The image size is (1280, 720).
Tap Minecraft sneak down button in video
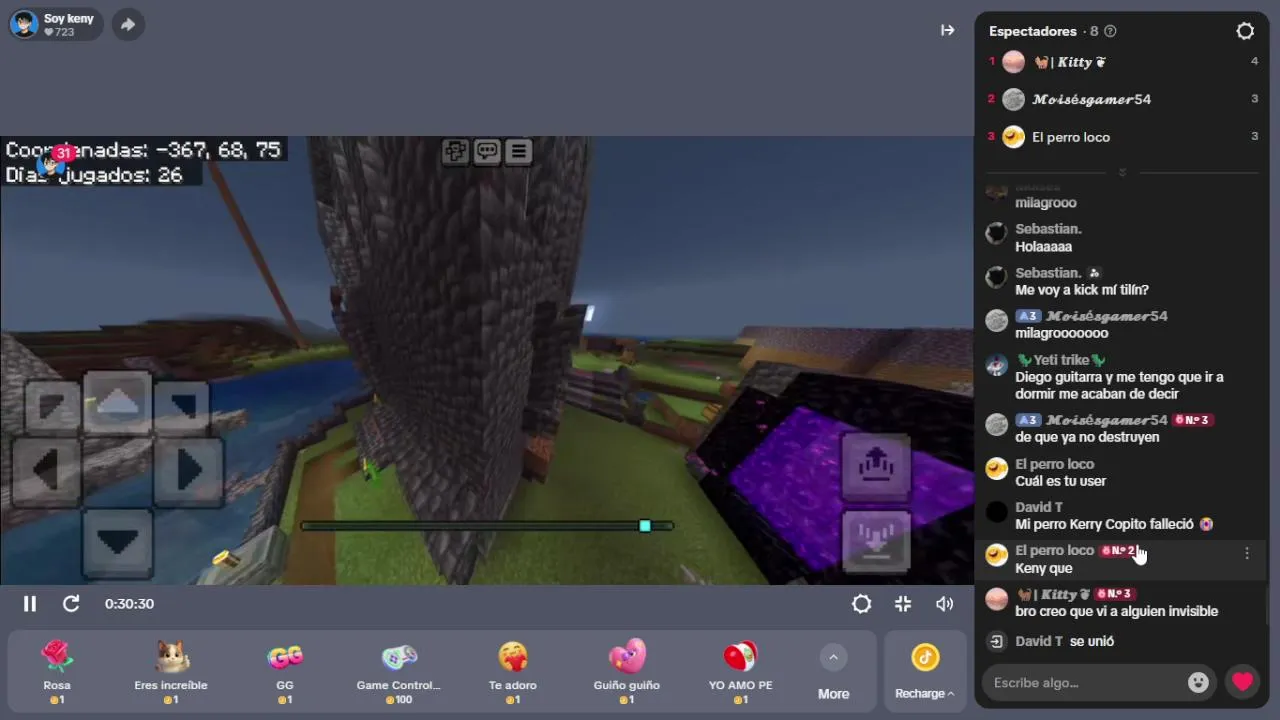(x=876, y=542)
